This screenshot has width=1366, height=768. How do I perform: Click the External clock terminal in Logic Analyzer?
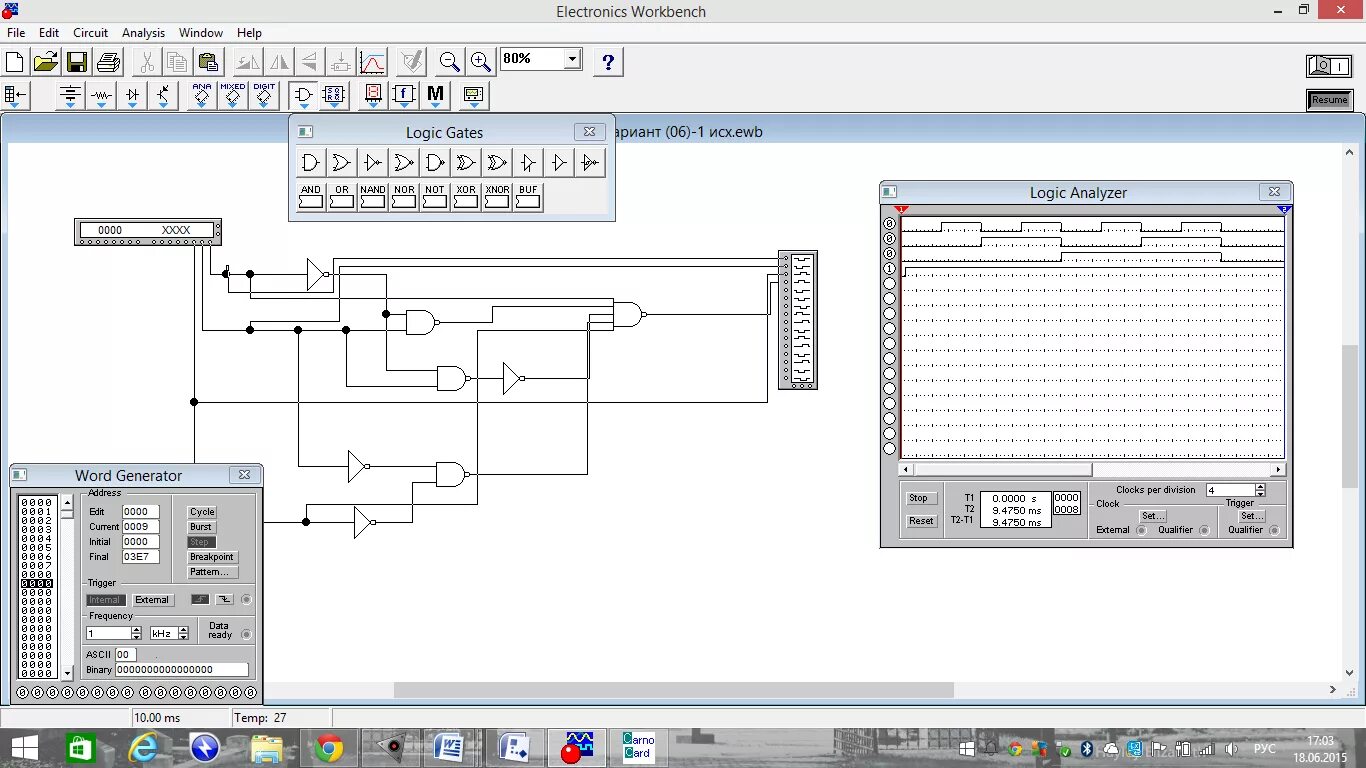pyautogui.click(x=1141, y=530)
